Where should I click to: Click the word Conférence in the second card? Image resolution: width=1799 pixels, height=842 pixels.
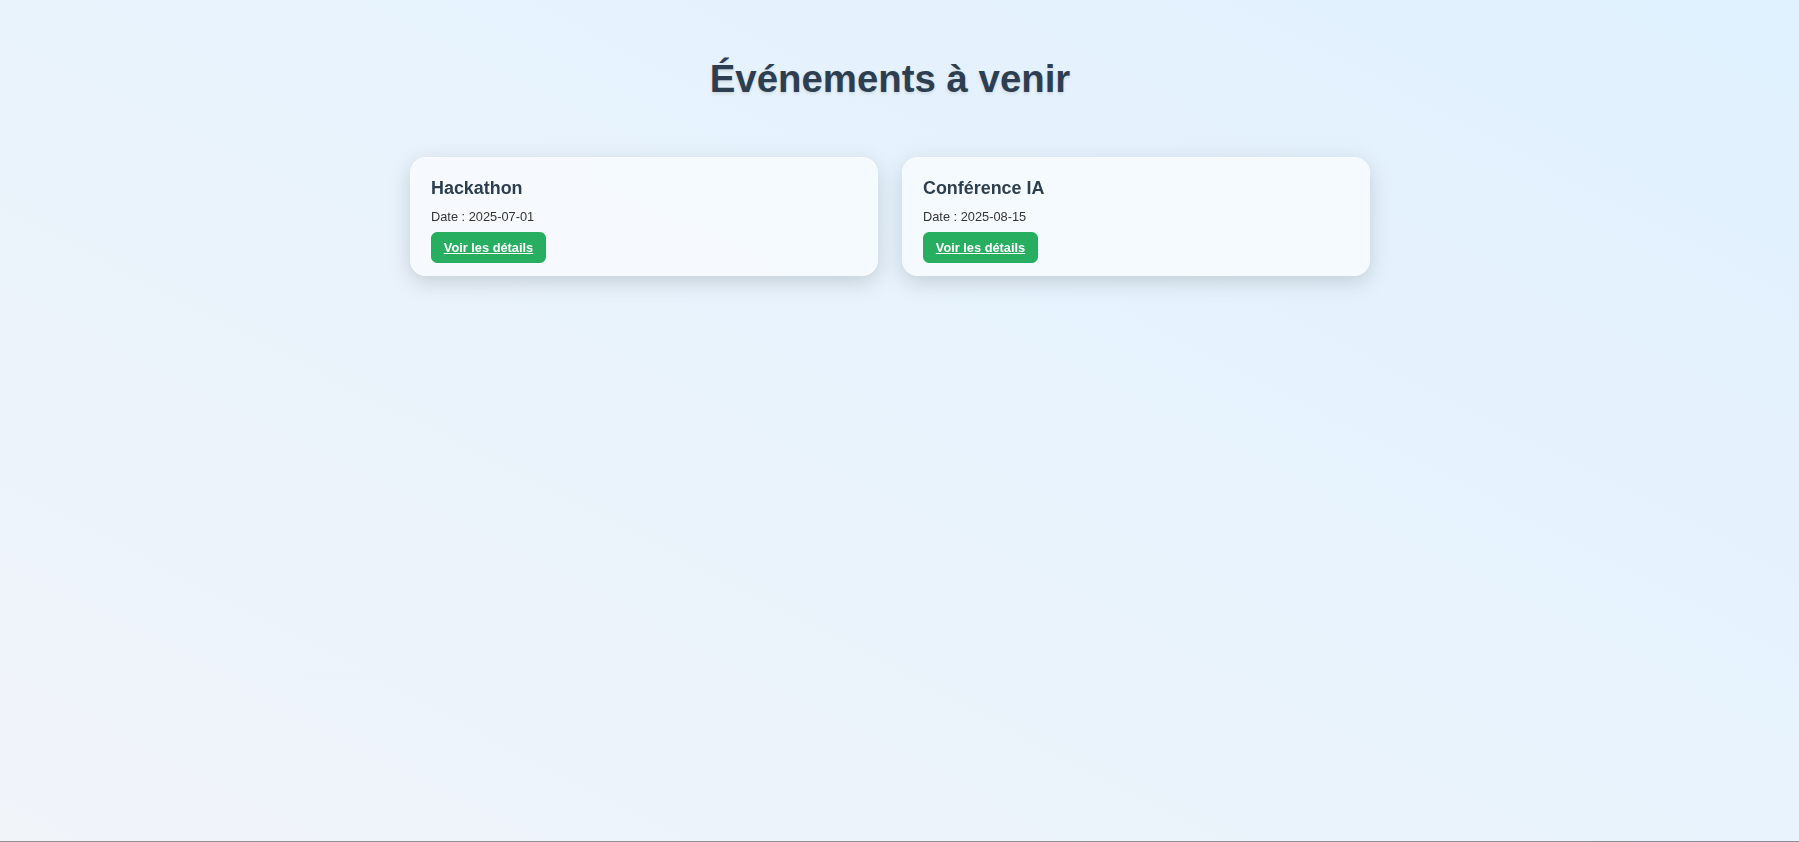(x=971, y=188)
